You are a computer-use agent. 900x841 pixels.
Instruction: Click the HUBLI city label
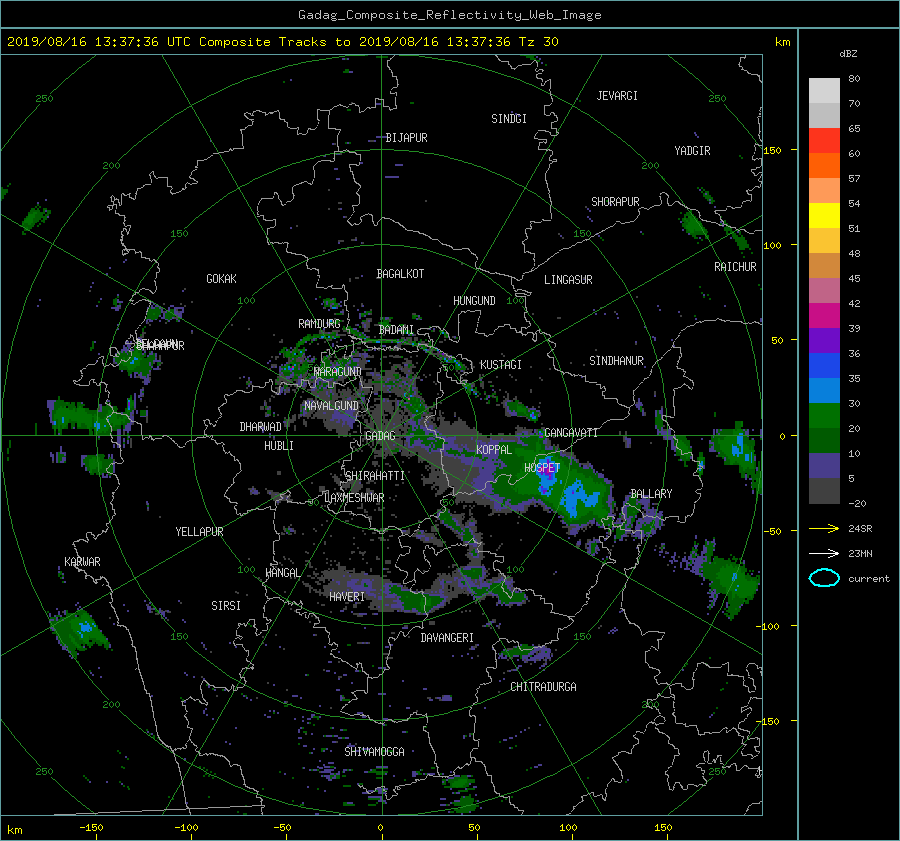click(279, 446)
